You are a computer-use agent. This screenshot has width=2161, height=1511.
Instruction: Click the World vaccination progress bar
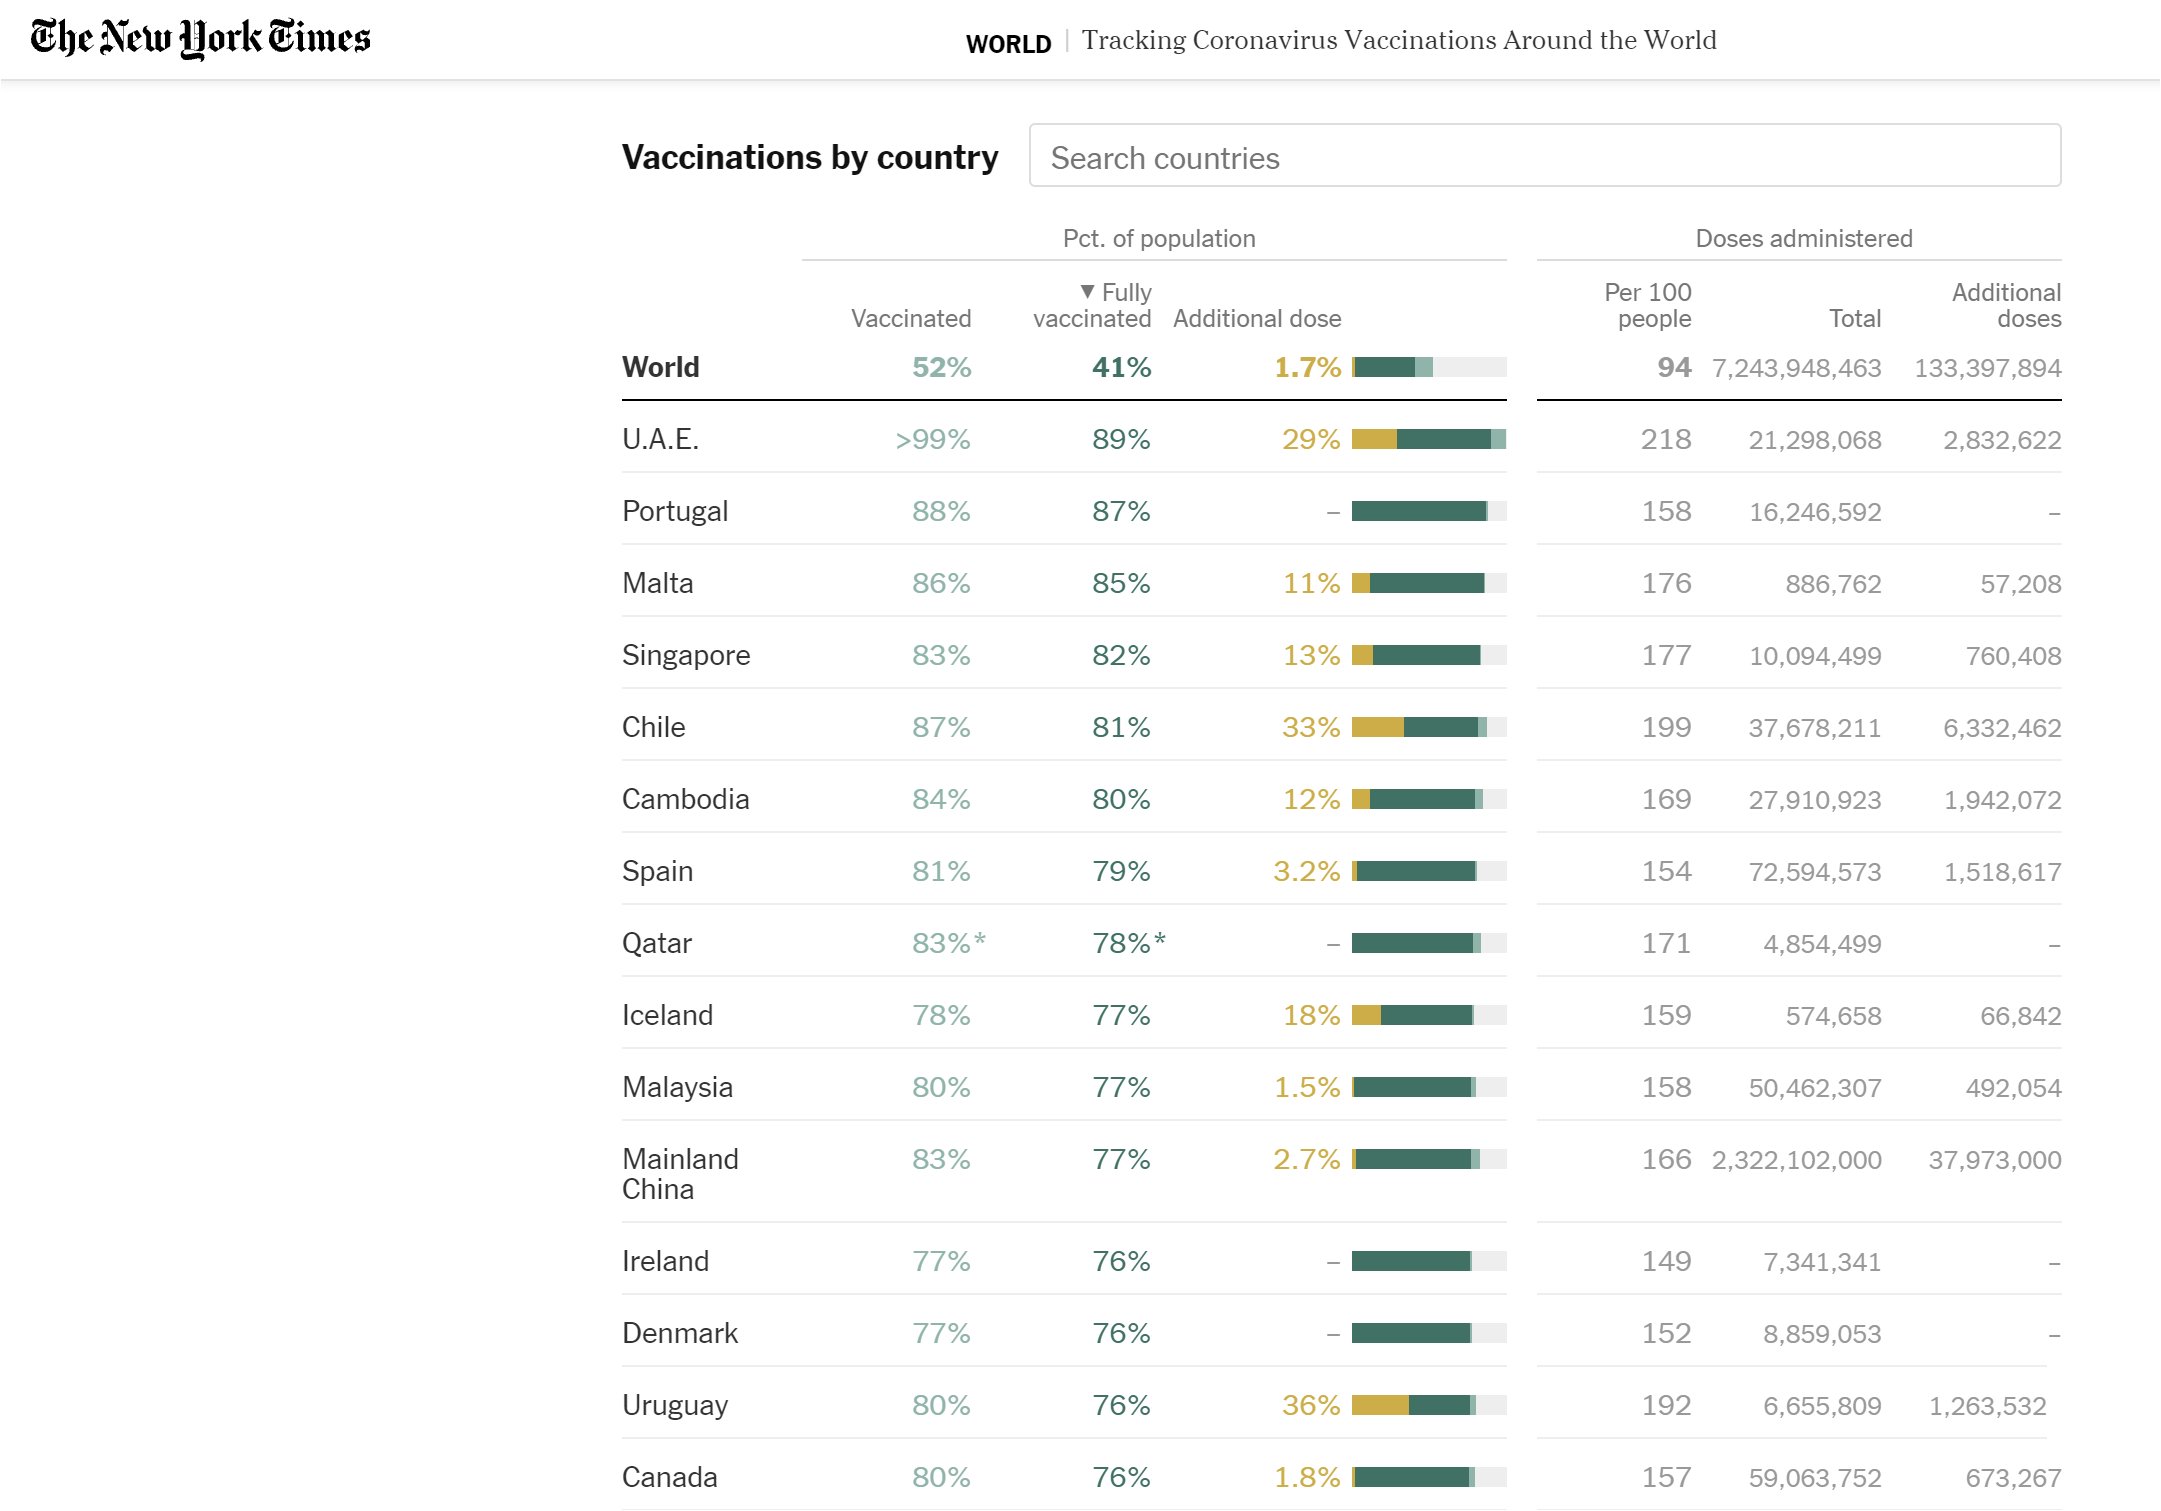click(x=1428, y=367)
